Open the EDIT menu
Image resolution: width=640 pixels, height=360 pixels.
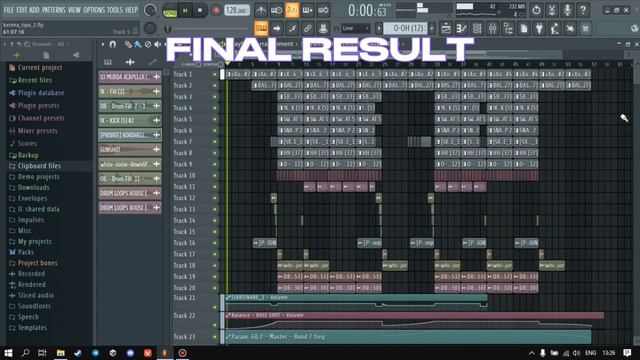pos(21,10)
